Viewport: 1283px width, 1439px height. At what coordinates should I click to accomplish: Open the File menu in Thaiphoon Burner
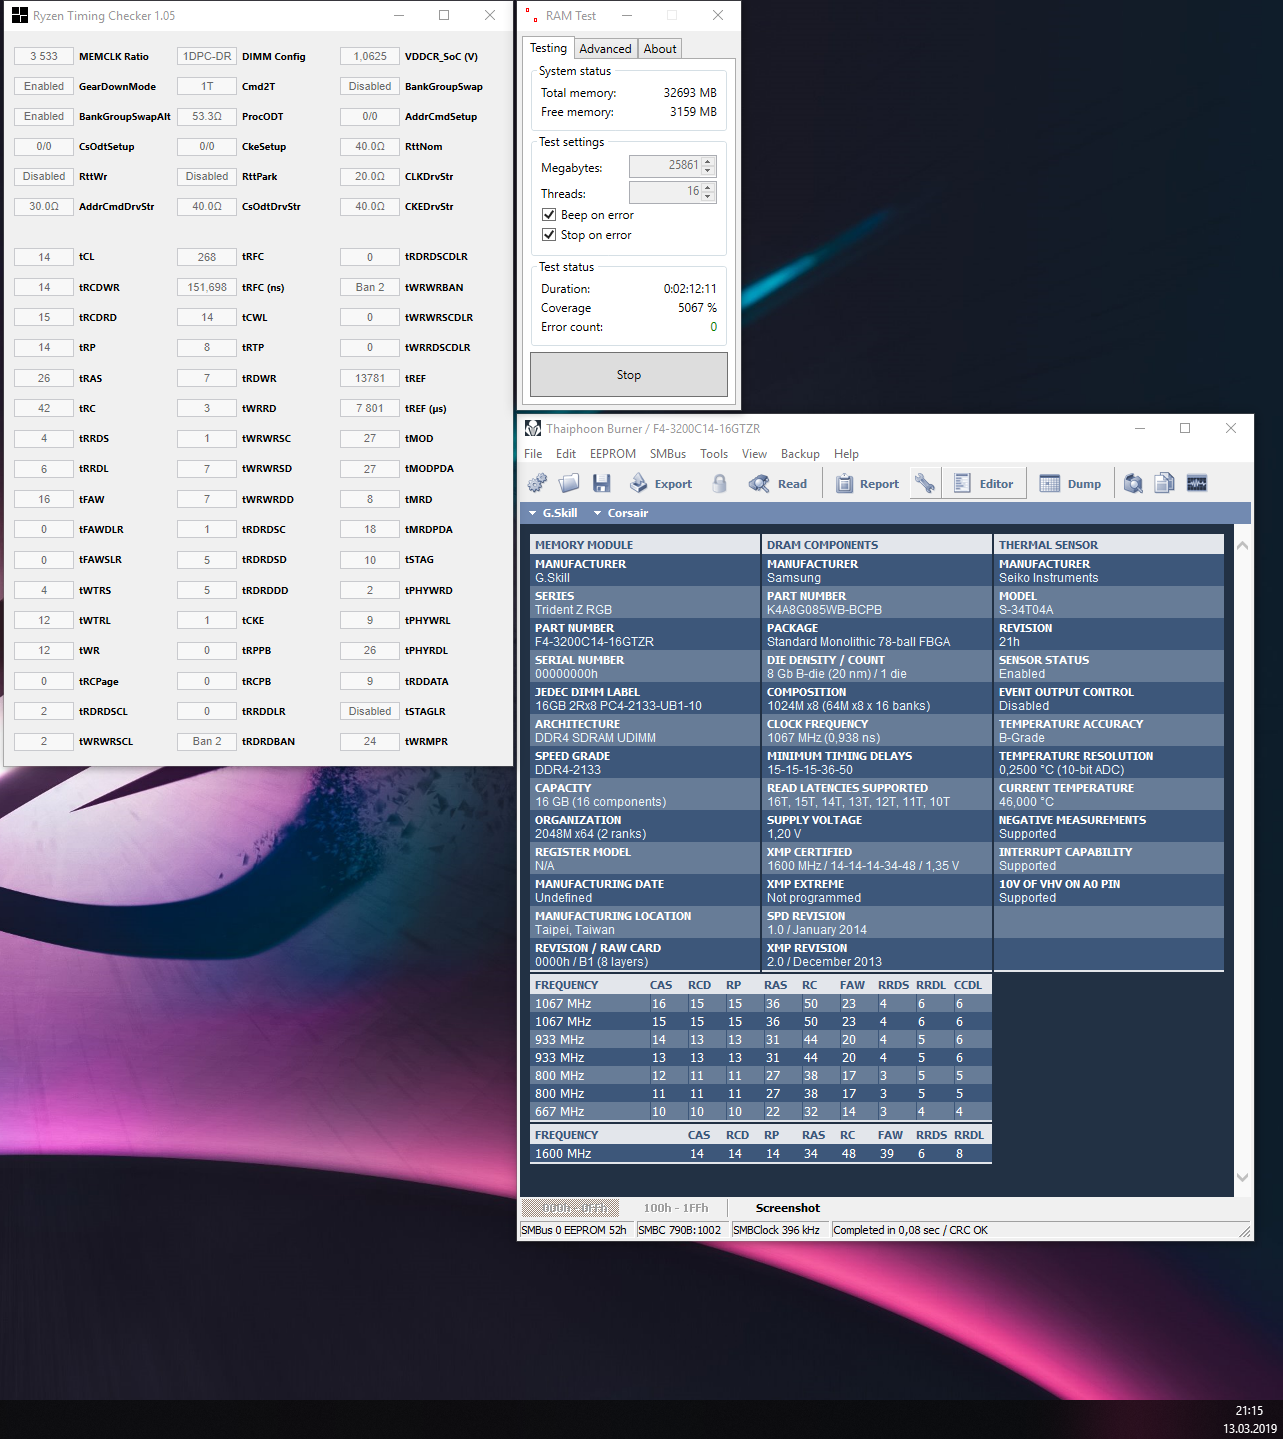click(533, 454)
